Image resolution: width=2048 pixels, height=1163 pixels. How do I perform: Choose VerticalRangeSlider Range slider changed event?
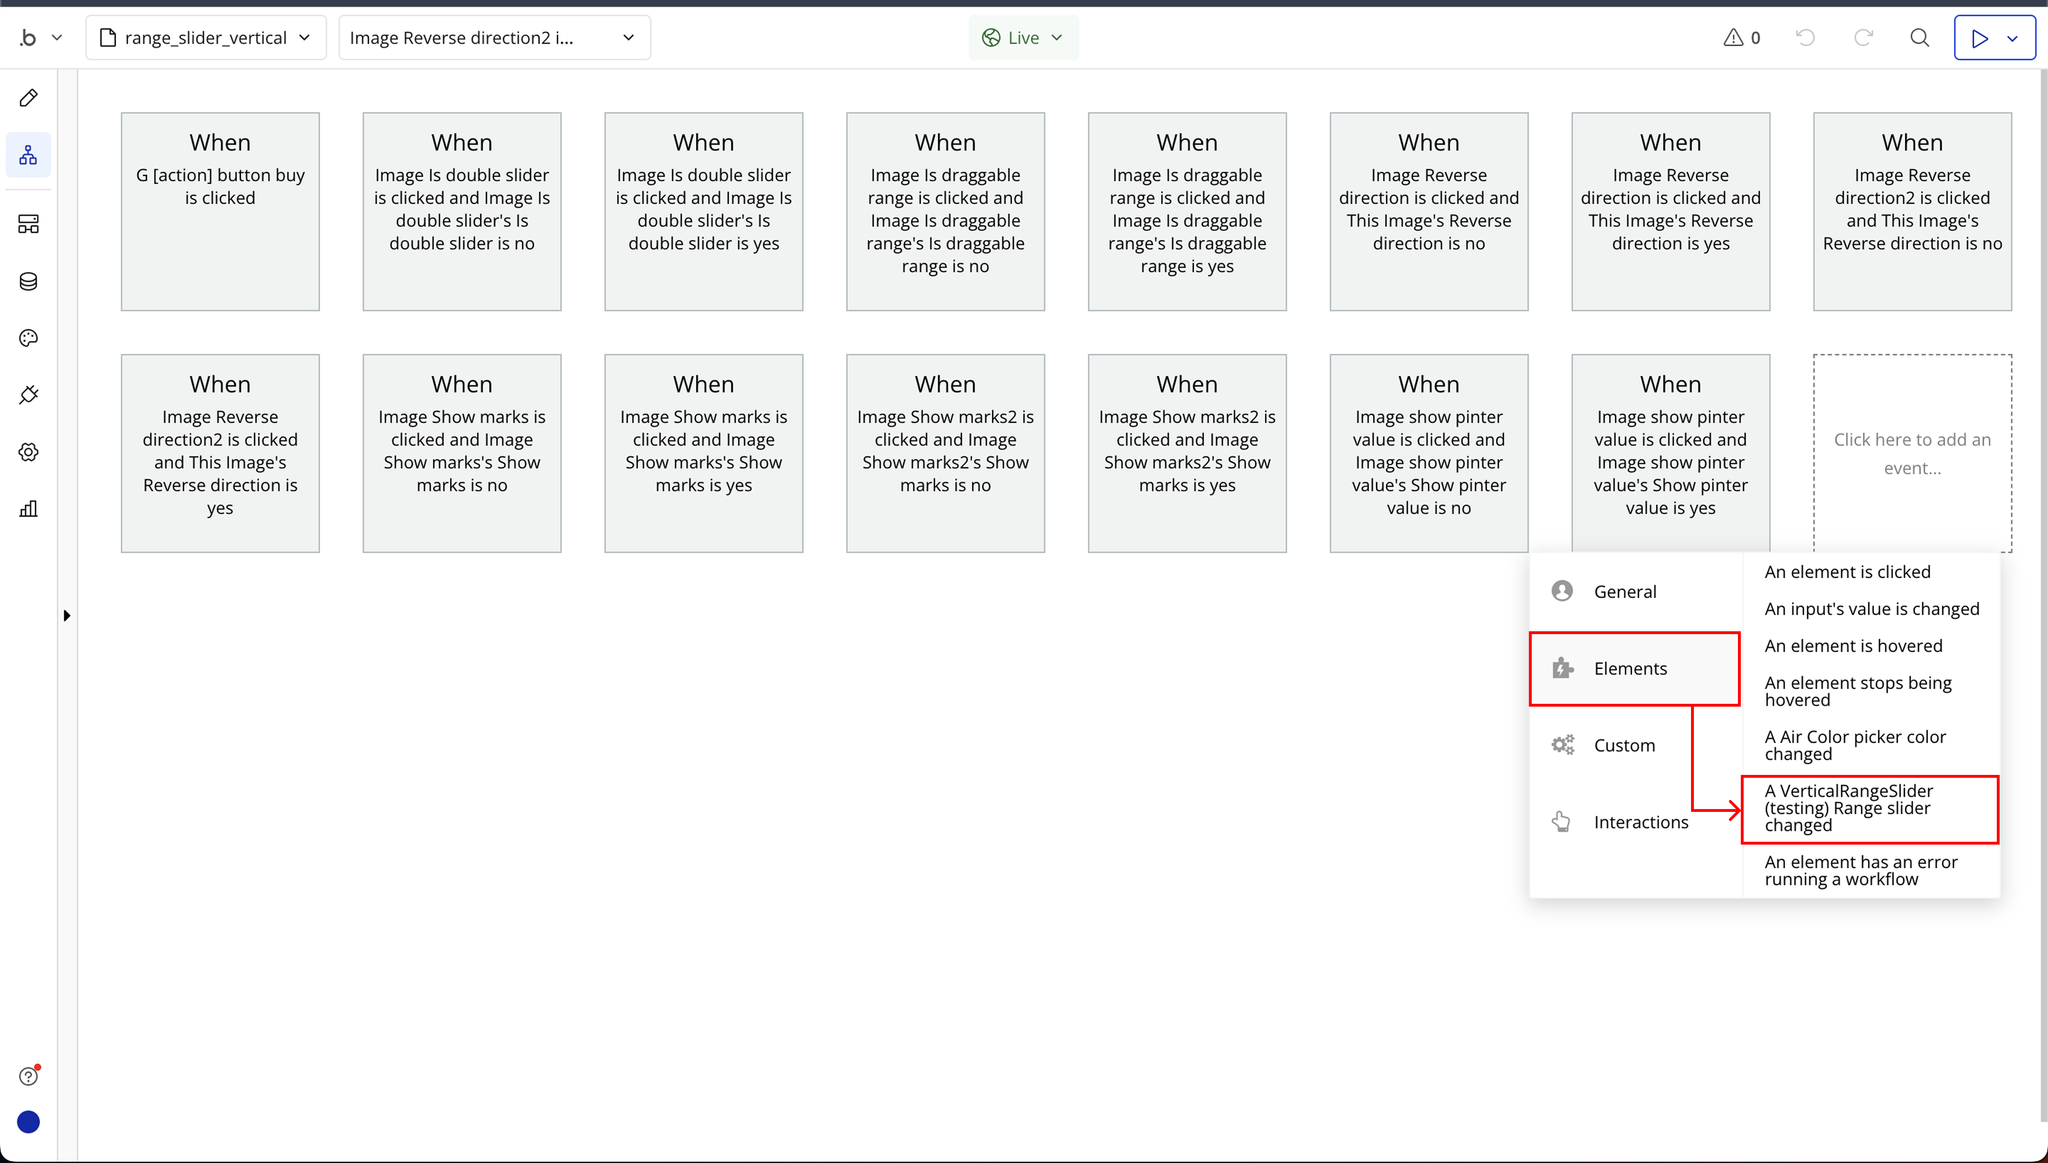pyautogui.click(x=1868, y=808)
